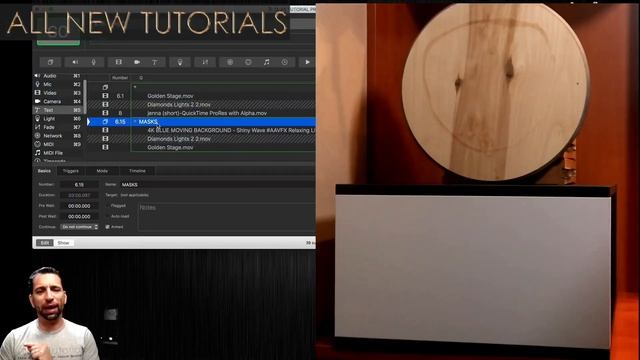
Task: Select Golden Stage.mov inside the MASKS group
Action: (170, 147)
